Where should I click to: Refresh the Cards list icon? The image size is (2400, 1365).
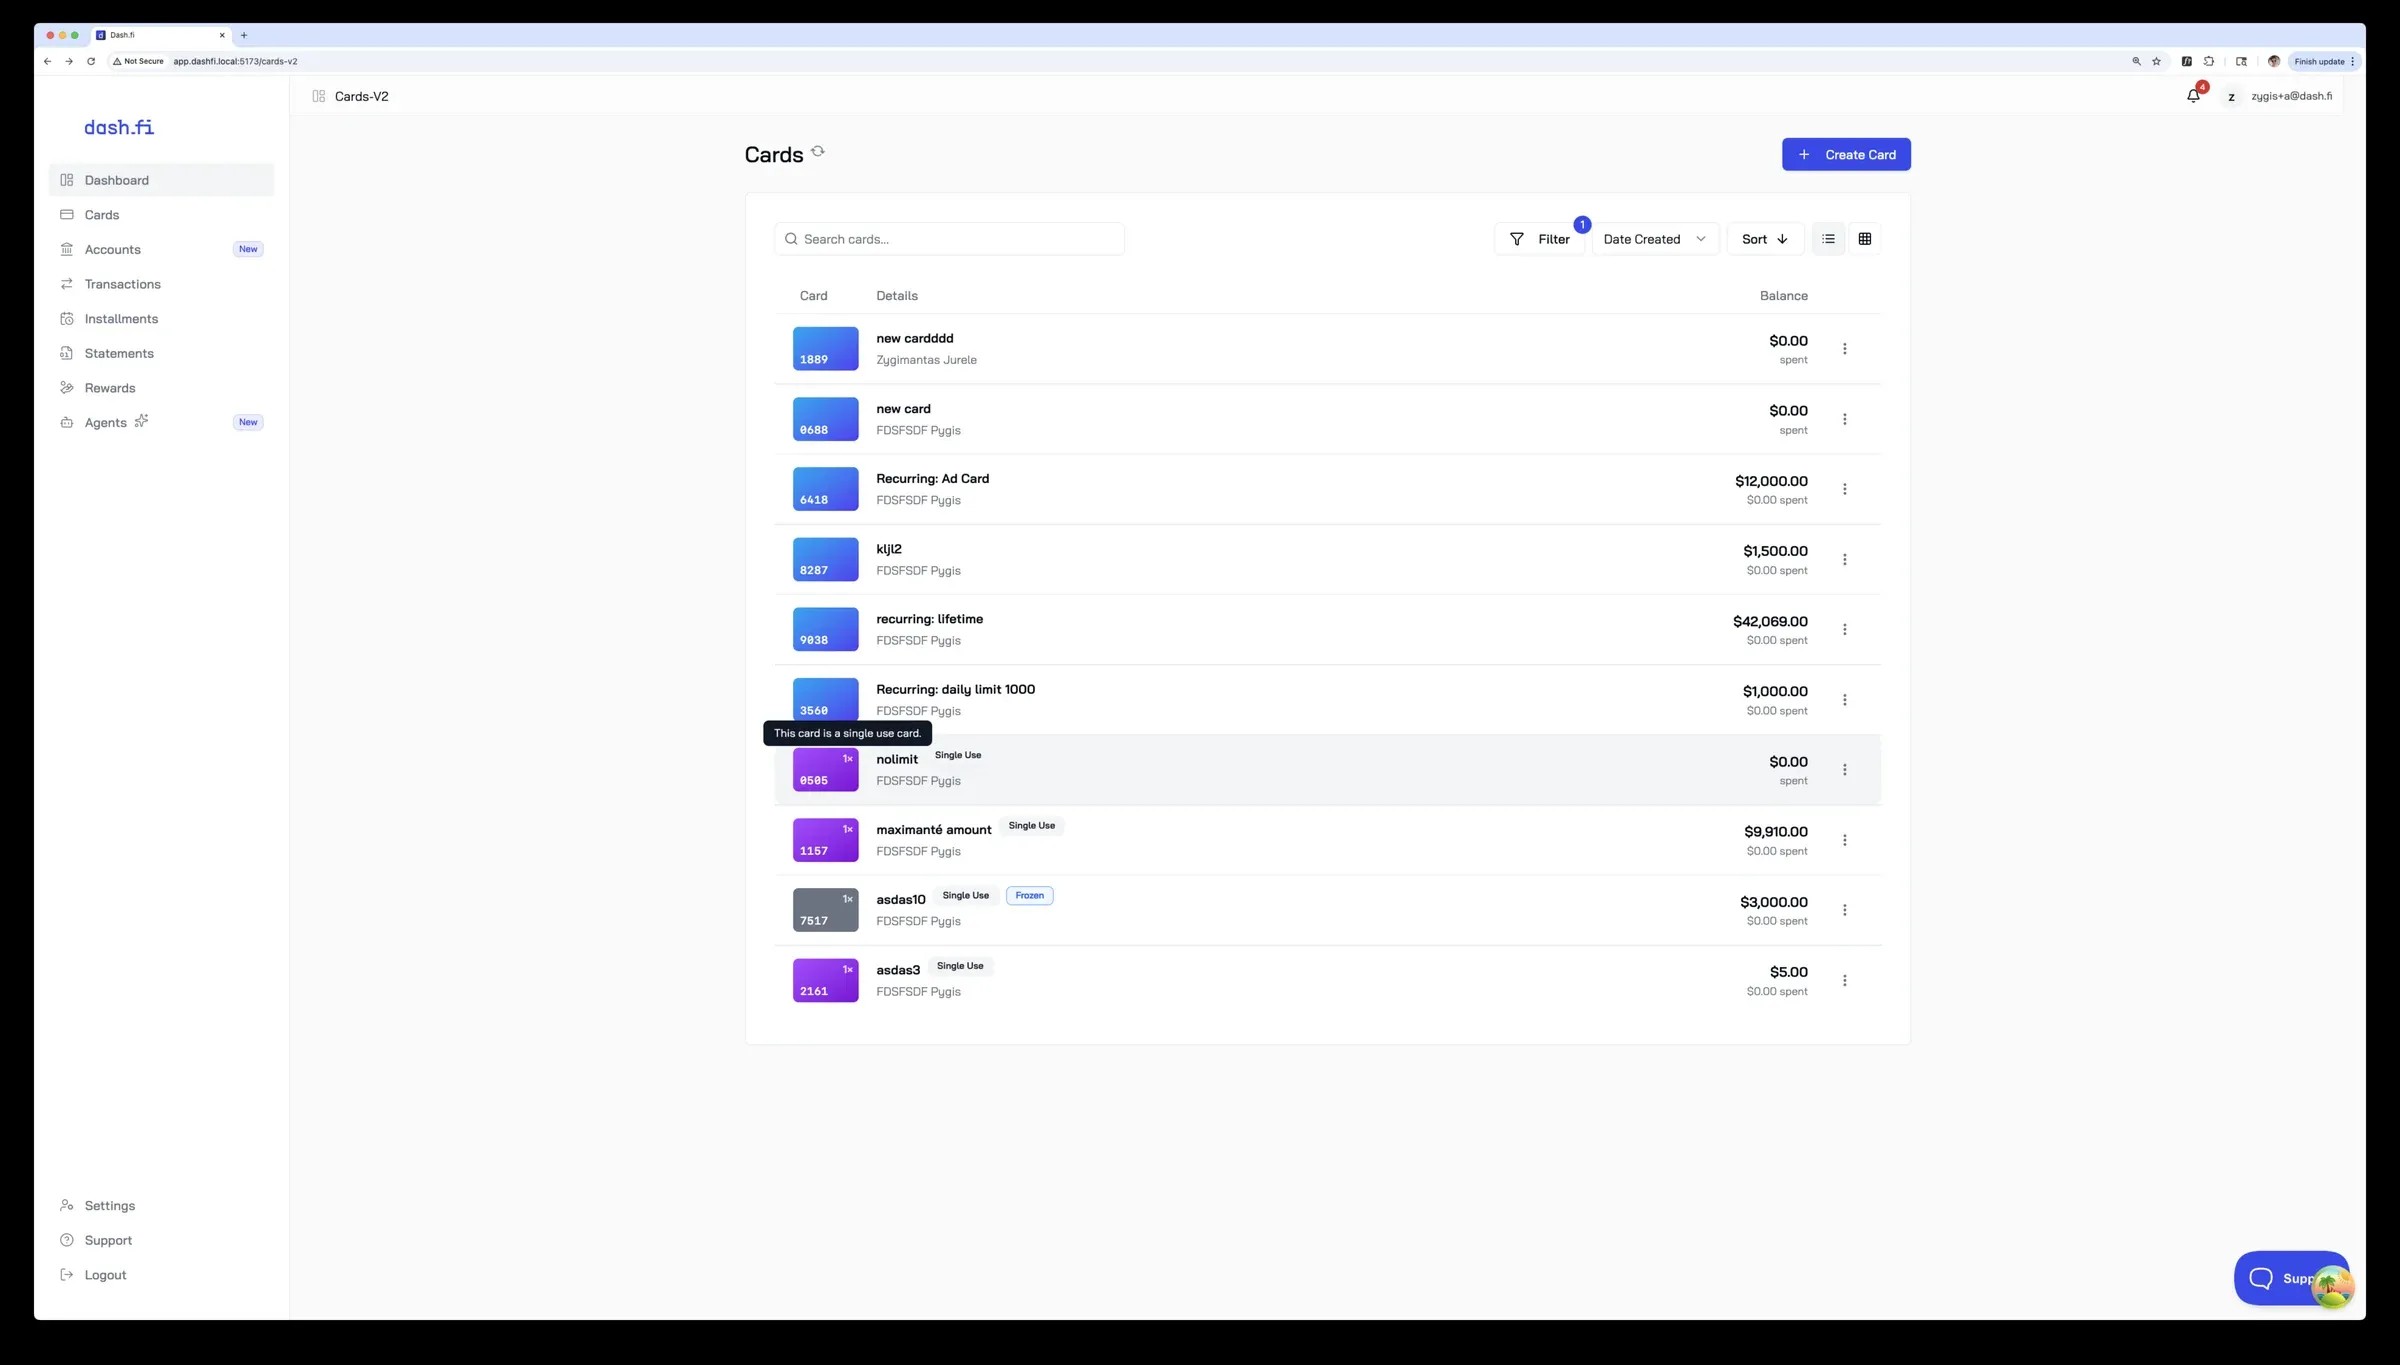point(818,152)
